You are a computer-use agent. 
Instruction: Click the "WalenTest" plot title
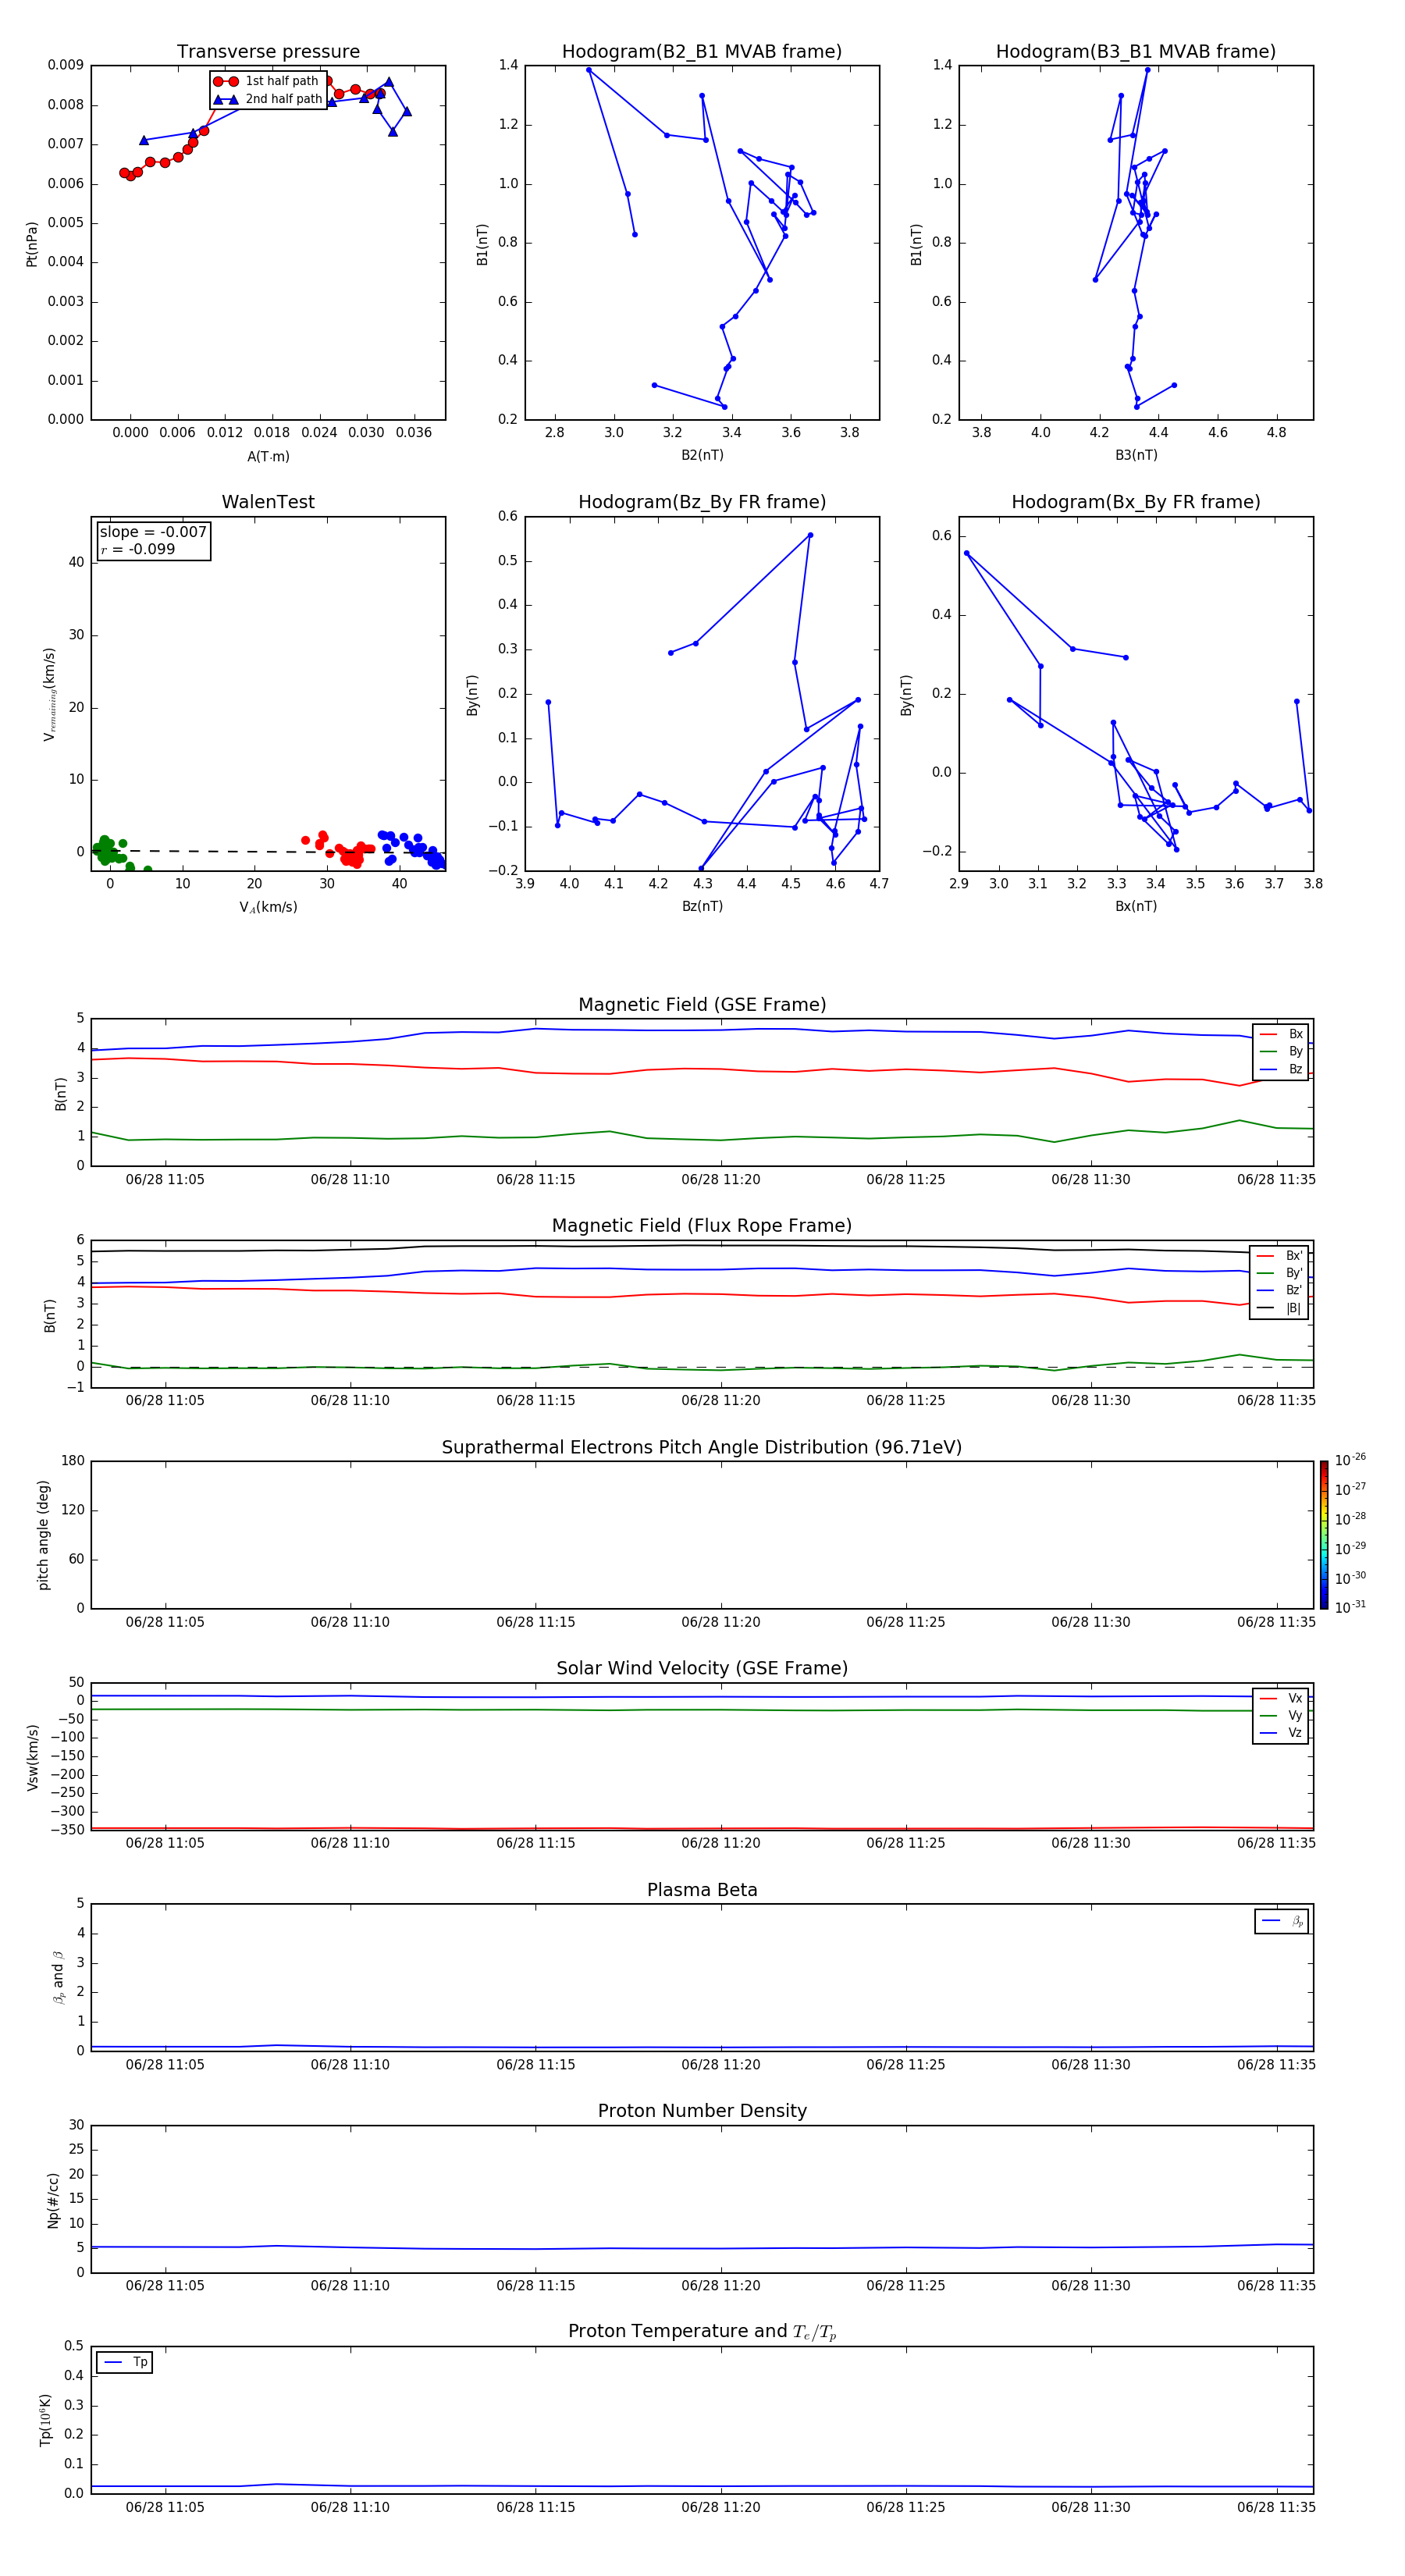[x=268, y=502]
